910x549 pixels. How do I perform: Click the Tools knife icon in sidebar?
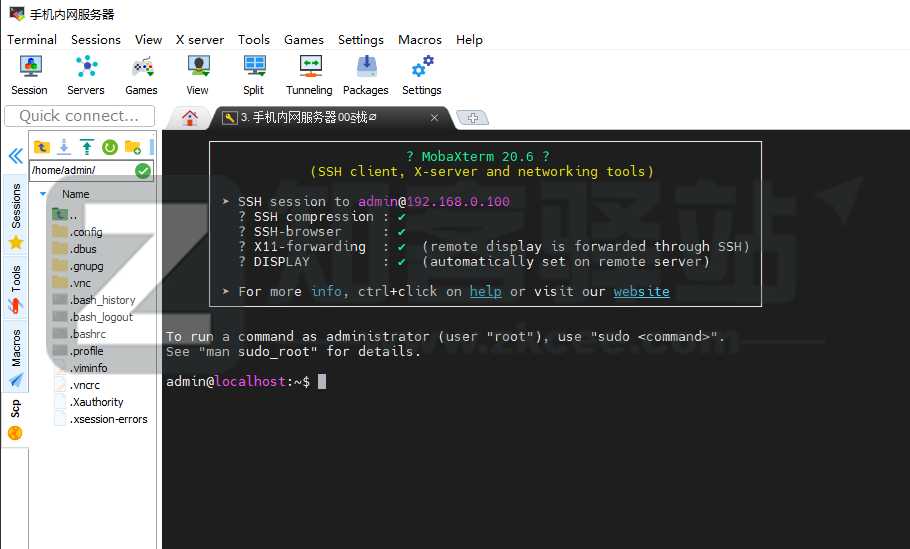[x=16, y=306]
